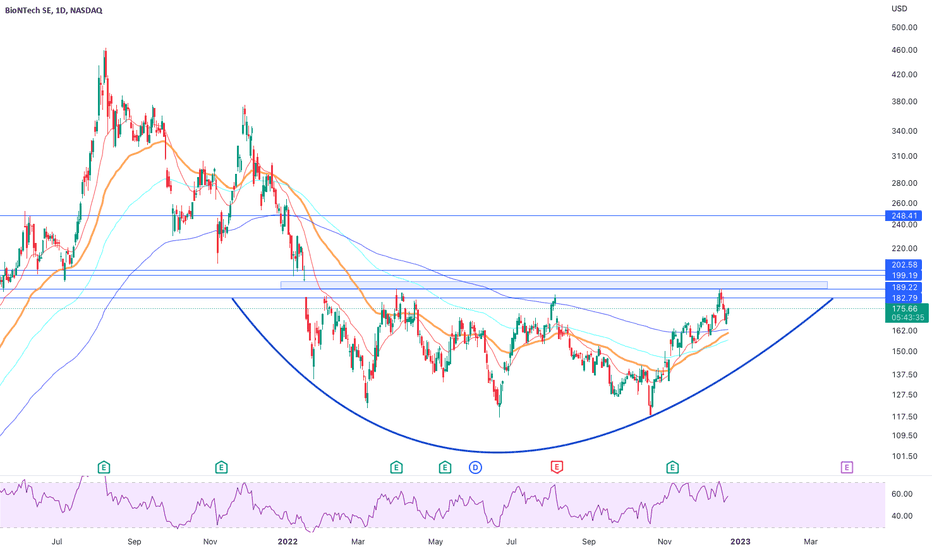
Task: Select the blue rounded-bottom curve drawing
Action: [499, 452]
